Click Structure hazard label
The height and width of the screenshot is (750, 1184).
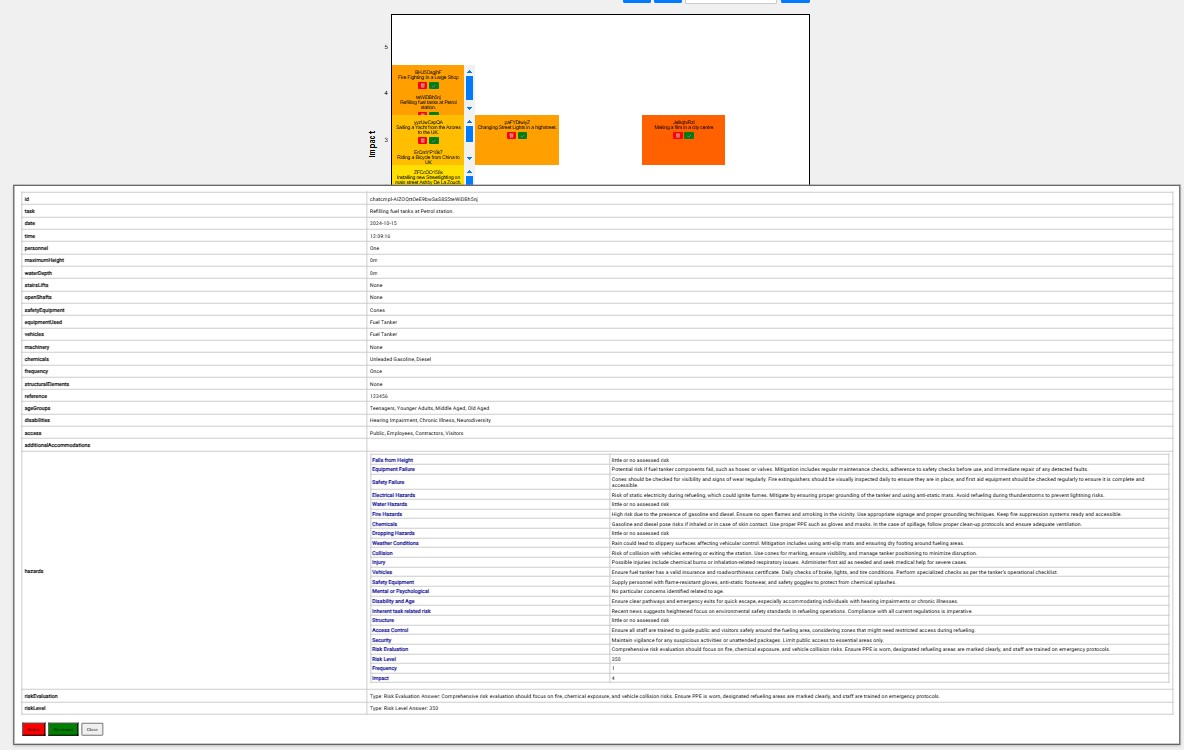click(x=383, y=620)
